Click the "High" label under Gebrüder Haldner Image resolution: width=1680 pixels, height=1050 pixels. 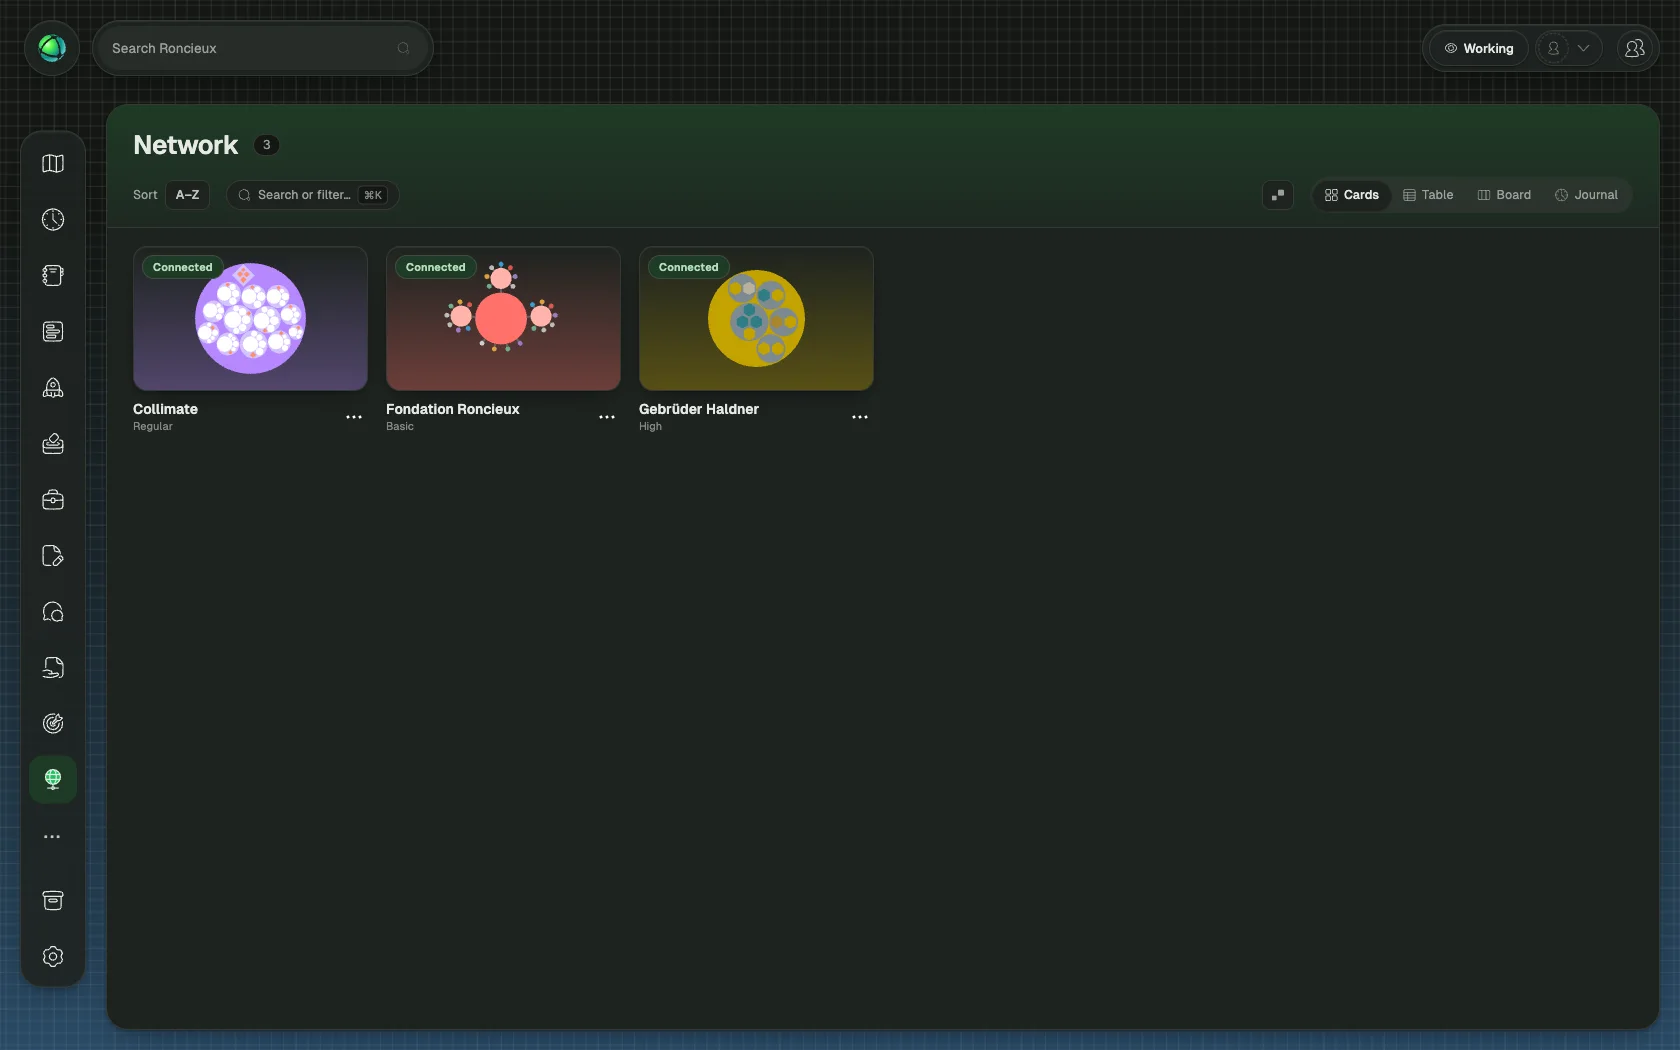650,426
